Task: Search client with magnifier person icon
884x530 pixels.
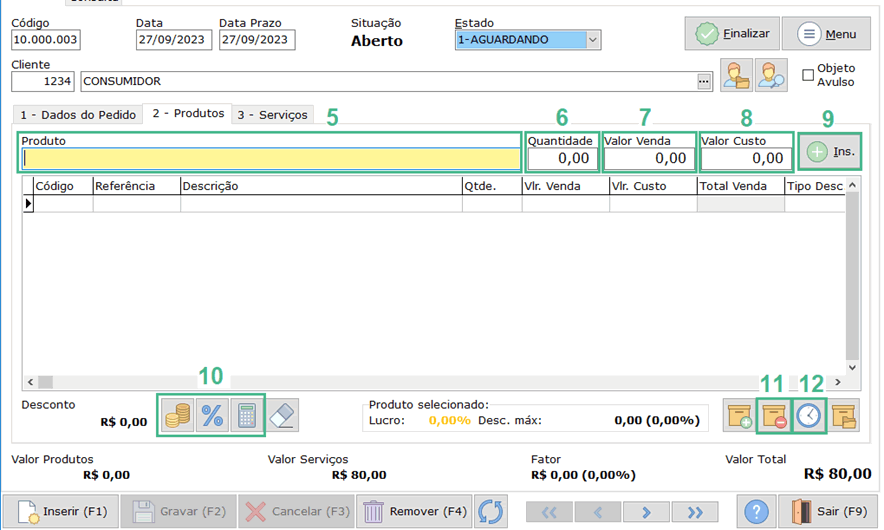Action: click(771, 75)
